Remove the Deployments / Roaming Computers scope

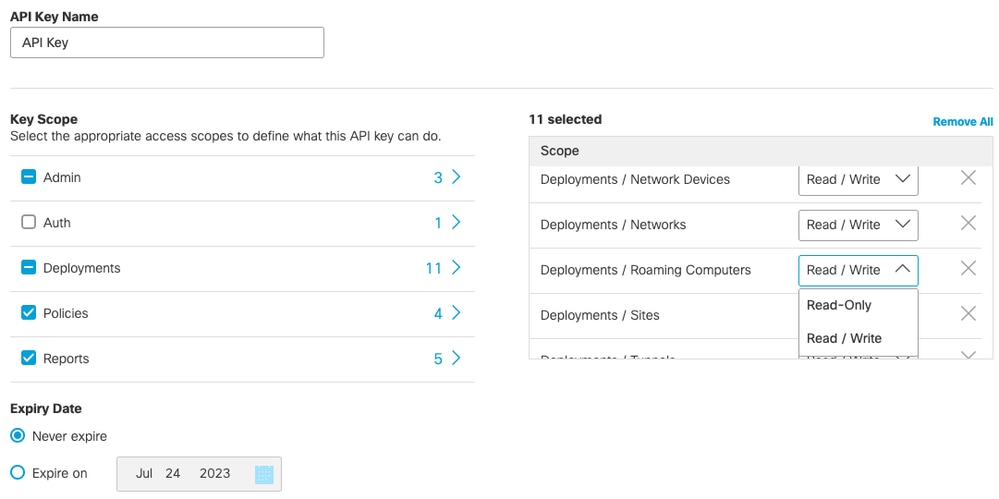point(968,268)
